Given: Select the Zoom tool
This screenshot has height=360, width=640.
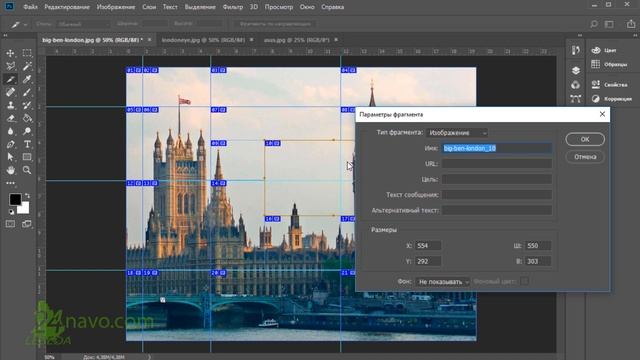Looking at the screenshot, I should click(x=27, y=170).
